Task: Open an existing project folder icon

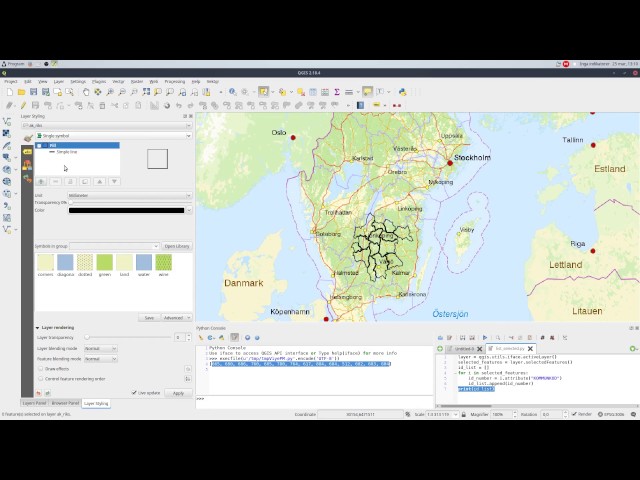Action: (x=22, y=92)
